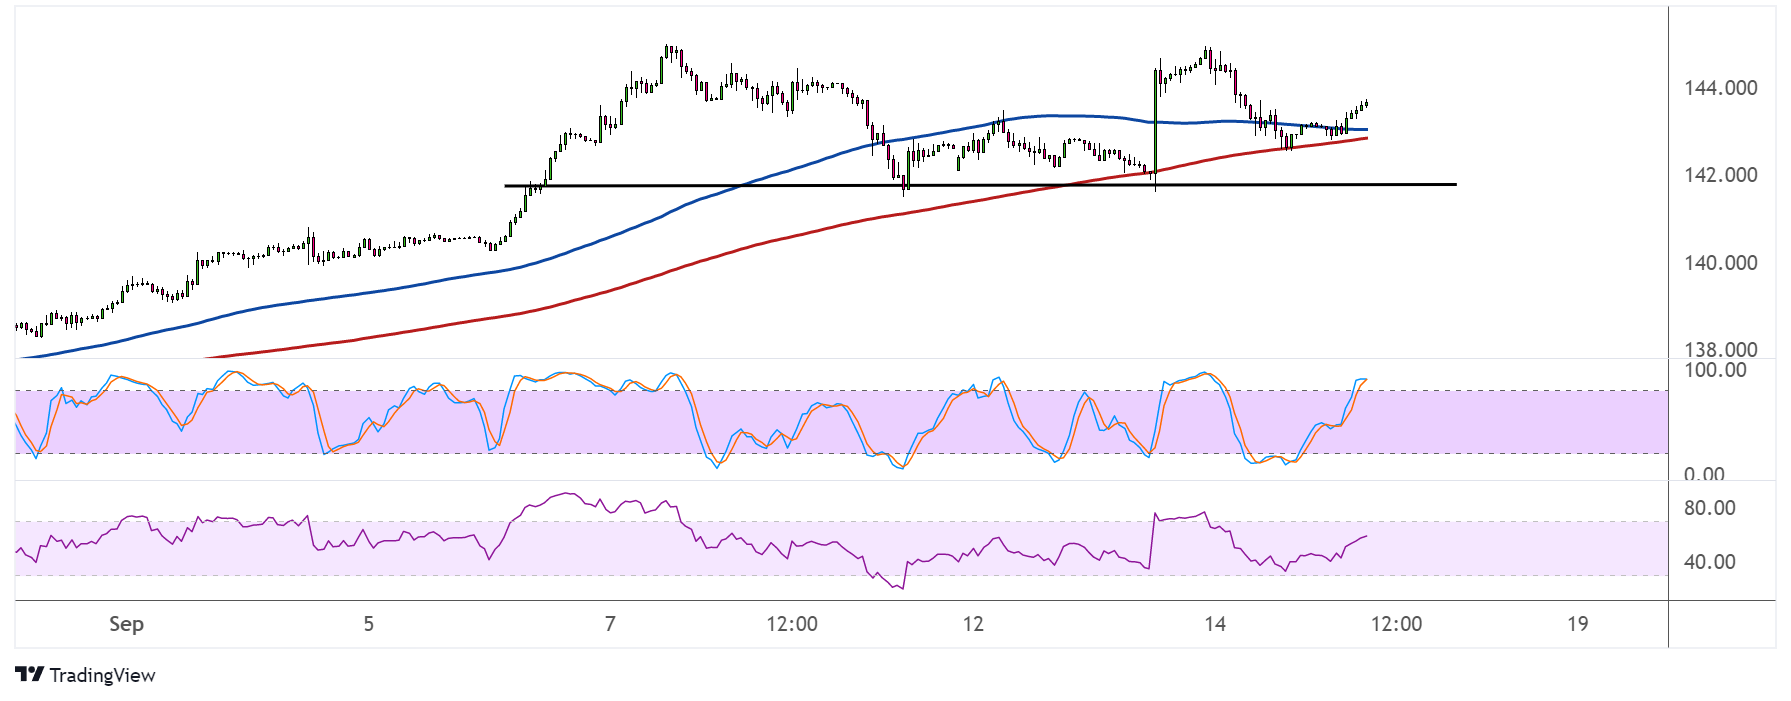1791x701 pixels.
Task: Click the date label 7 on time axis
Action: tap(610, 624)
